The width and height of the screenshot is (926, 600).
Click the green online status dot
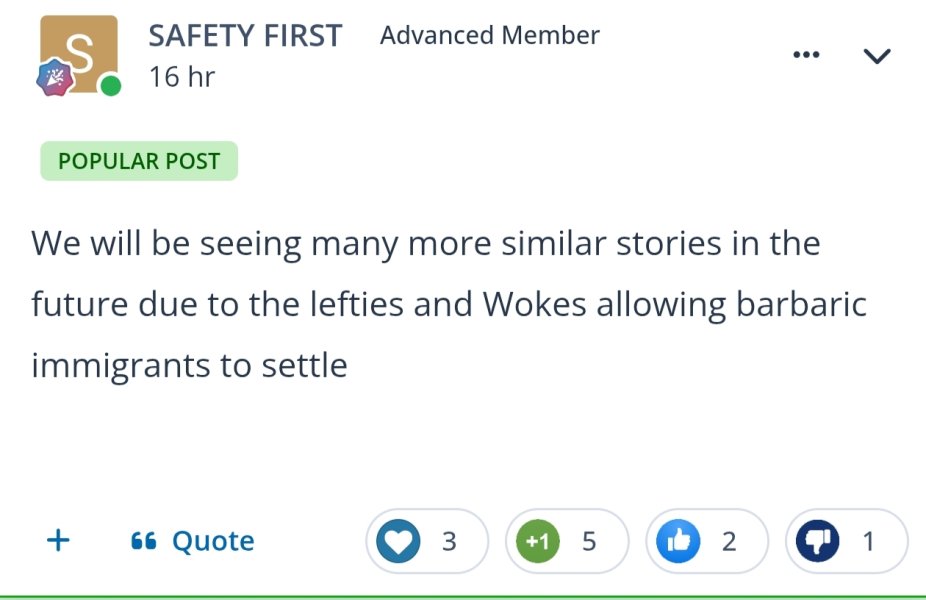(x=110, y=86)
